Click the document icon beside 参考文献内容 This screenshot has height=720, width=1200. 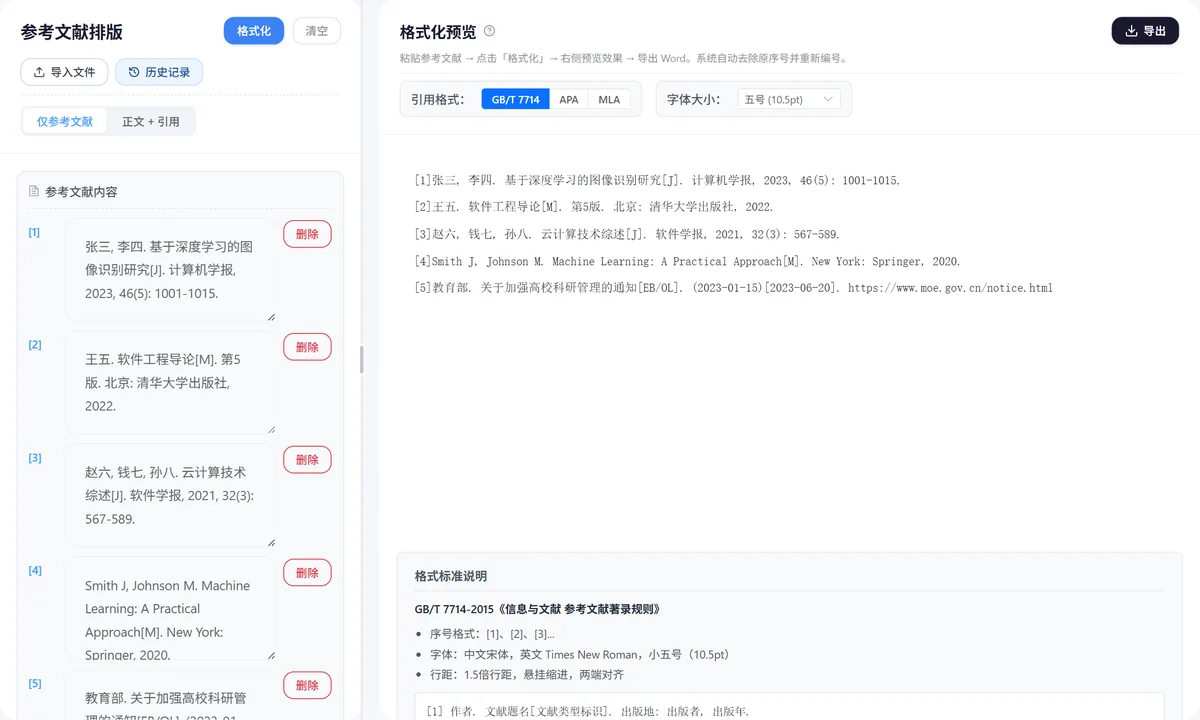[x=34, y=191]
